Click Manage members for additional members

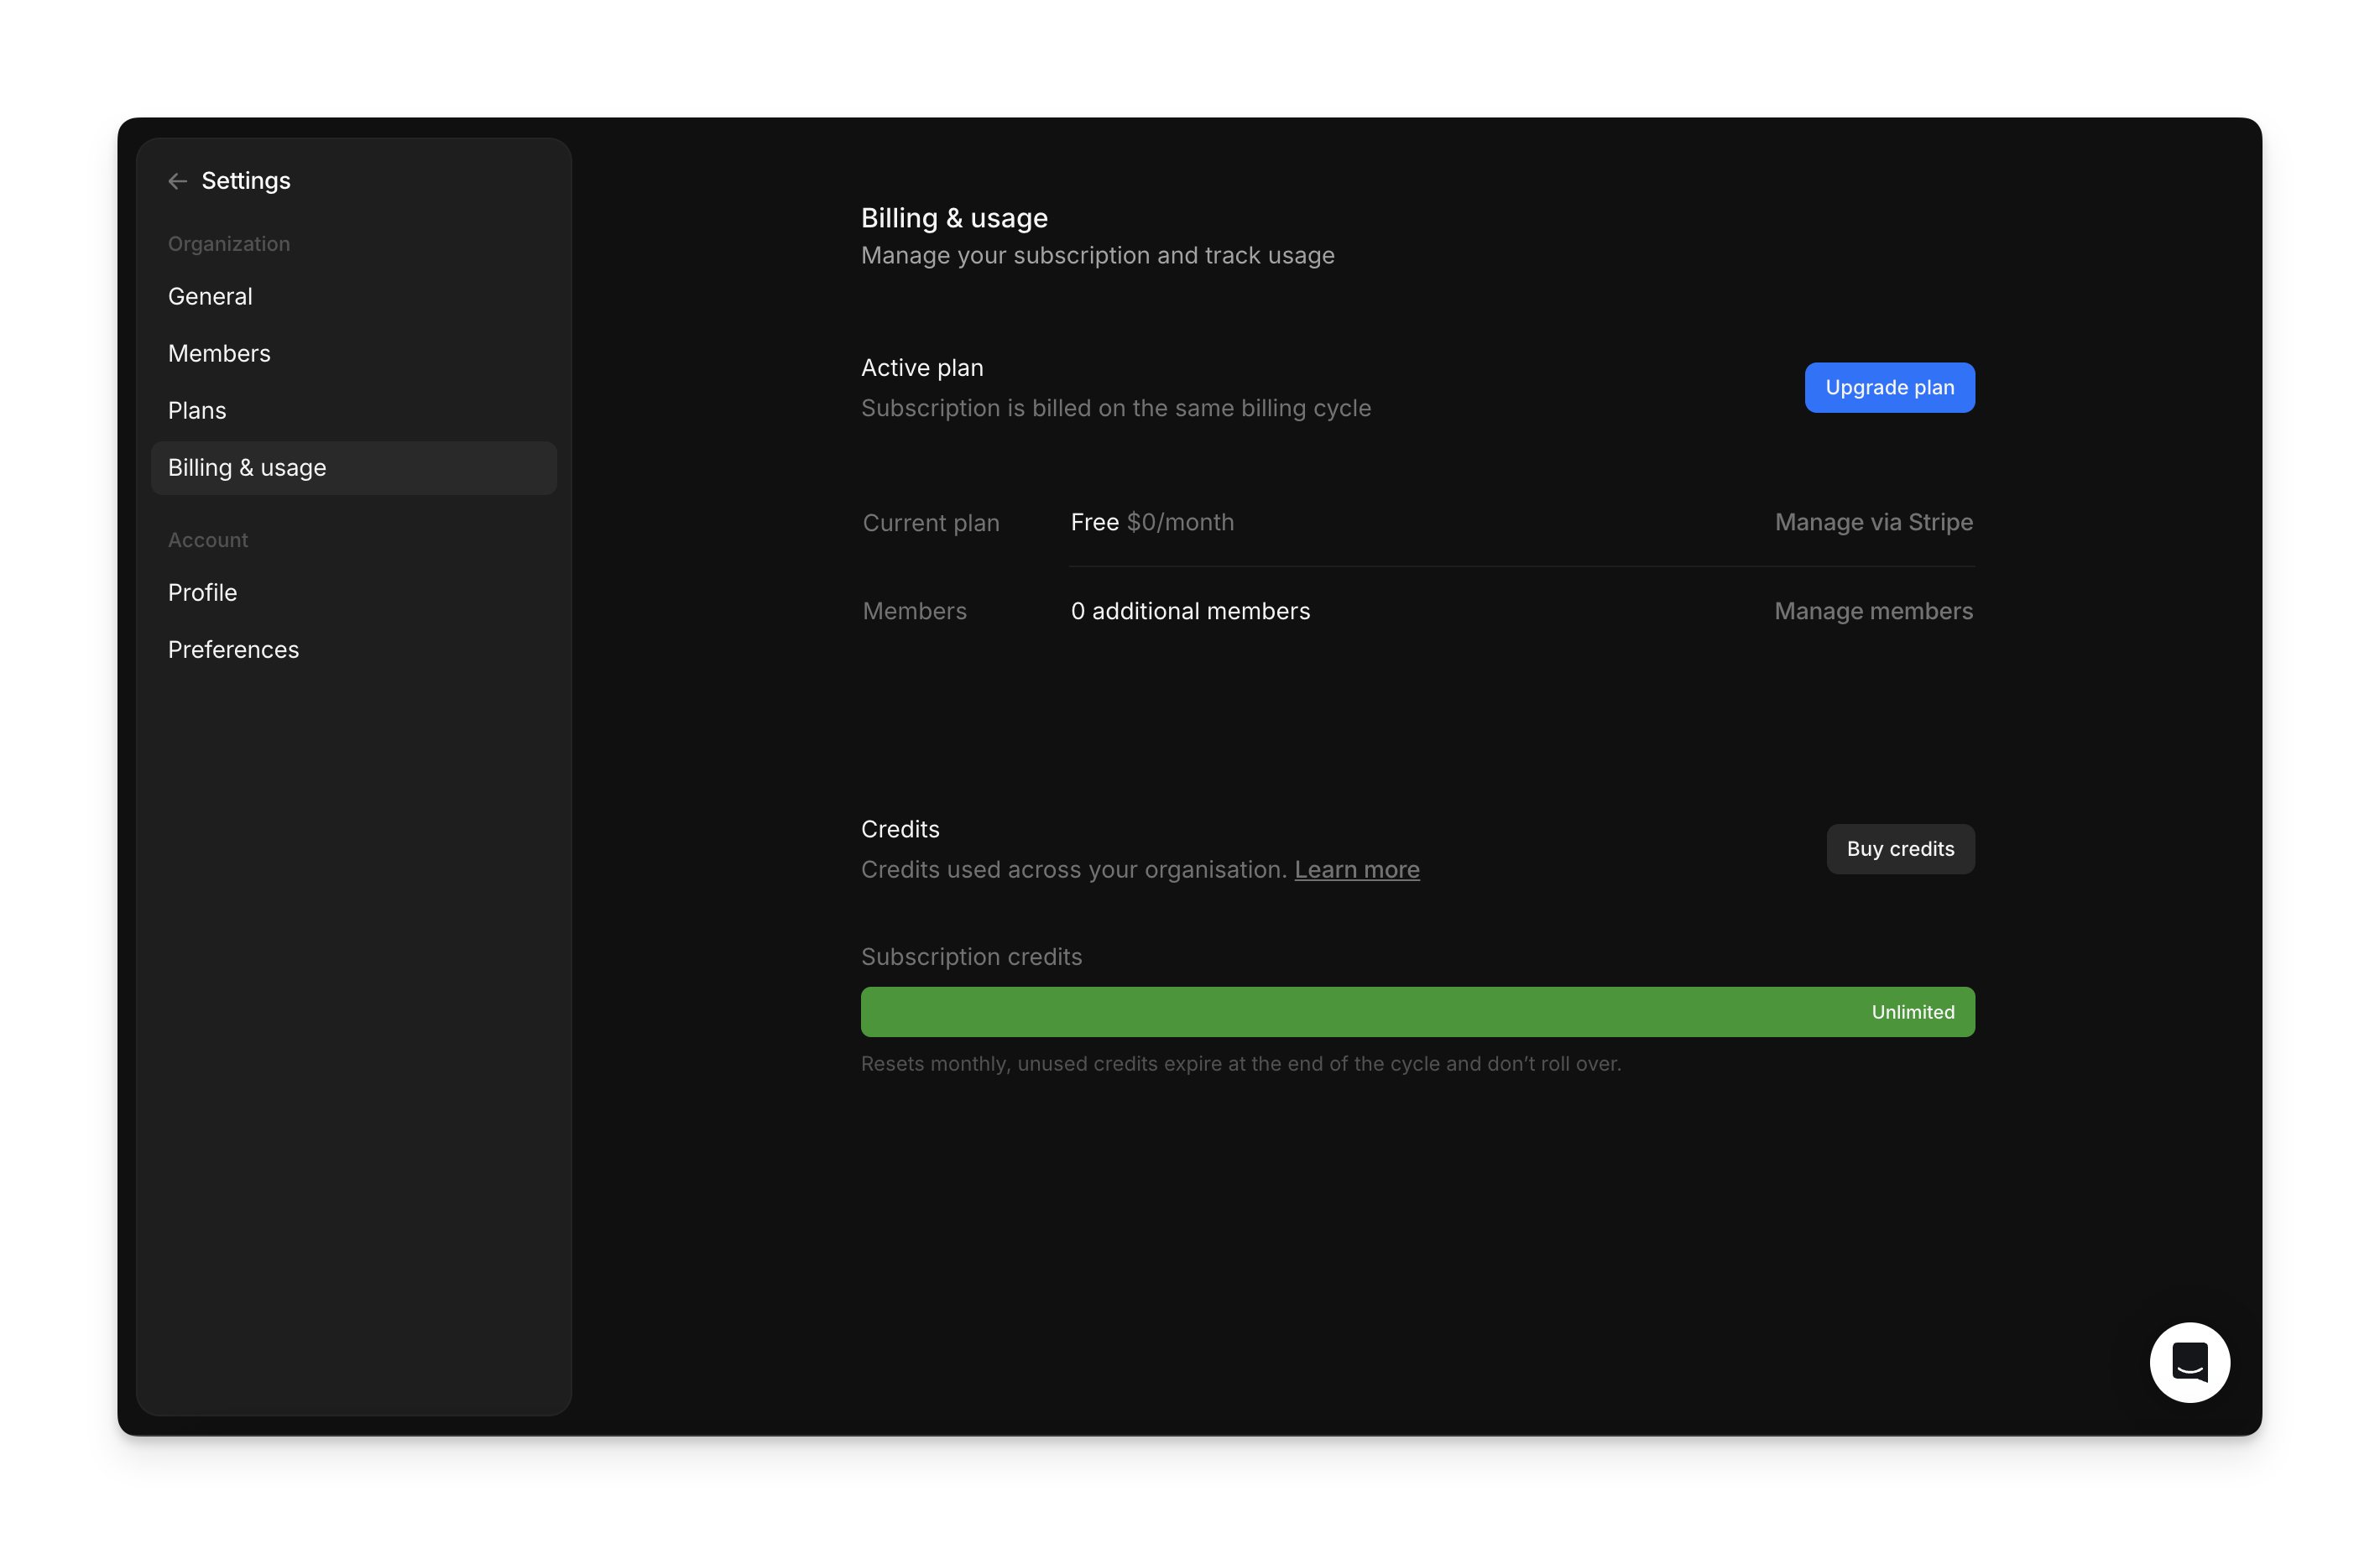pyautogui.click(x=1873, y=610)
